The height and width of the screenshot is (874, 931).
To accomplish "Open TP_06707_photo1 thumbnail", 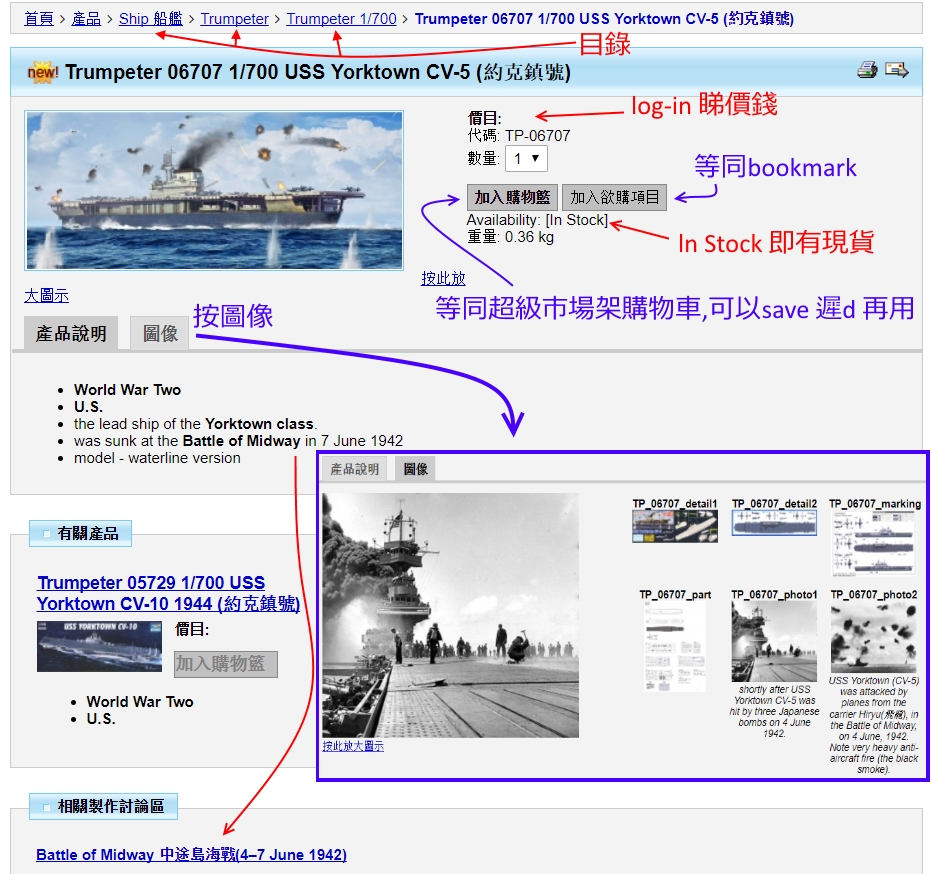I will coord(774,641).
